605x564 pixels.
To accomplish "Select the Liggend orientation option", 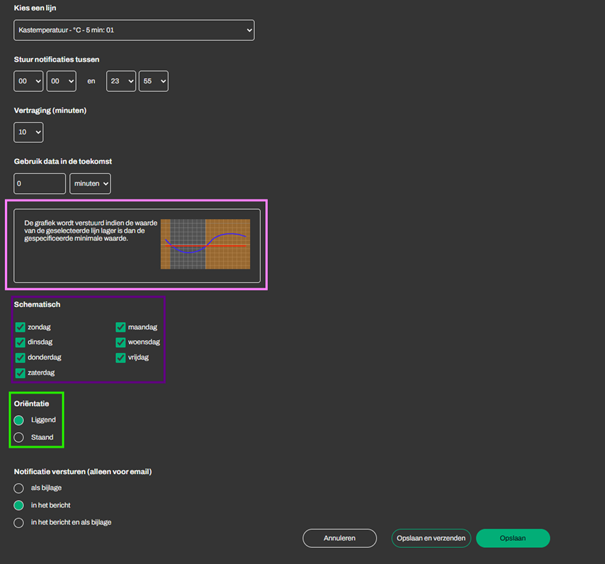I will (x=19, y=420).
